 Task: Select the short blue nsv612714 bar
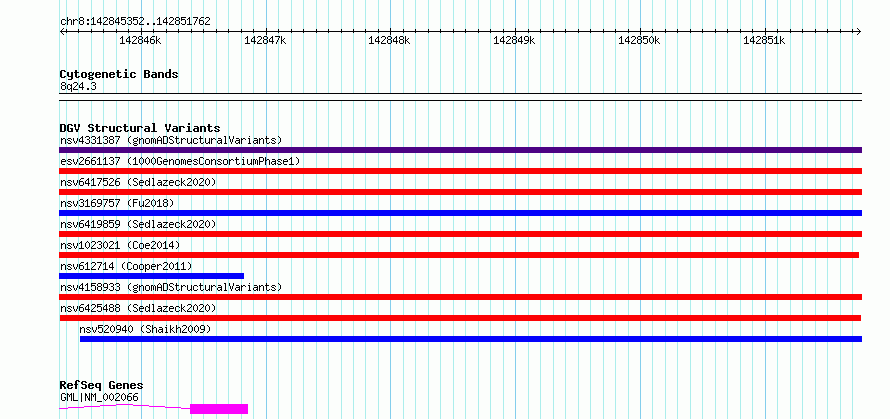pos(152,276)
